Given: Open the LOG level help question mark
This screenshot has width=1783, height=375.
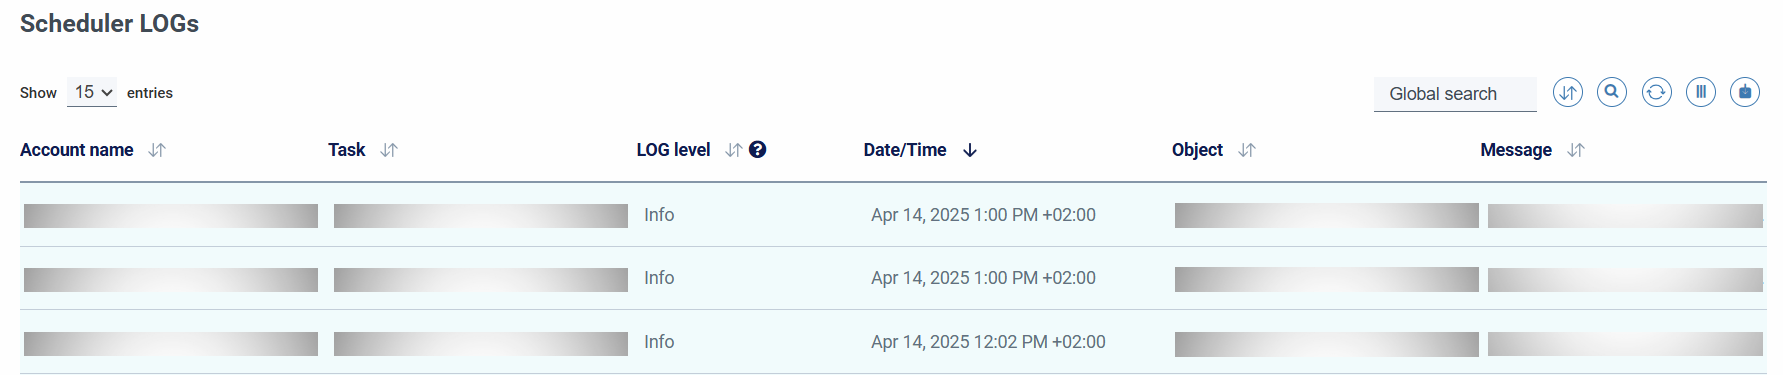Looking at the screenshot, I should click(758, 150).
